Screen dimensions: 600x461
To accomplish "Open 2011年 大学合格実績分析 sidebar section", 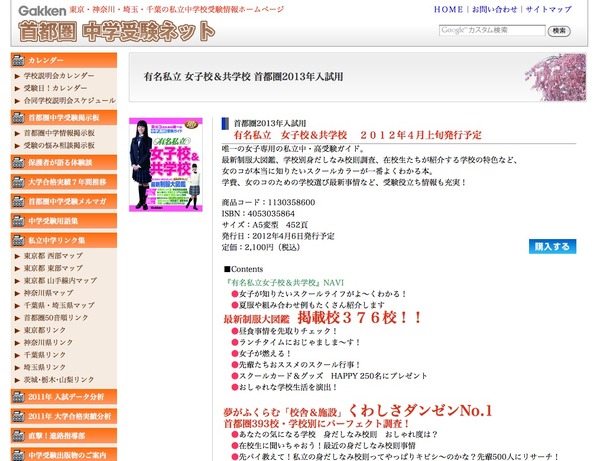I will [64, 416].
